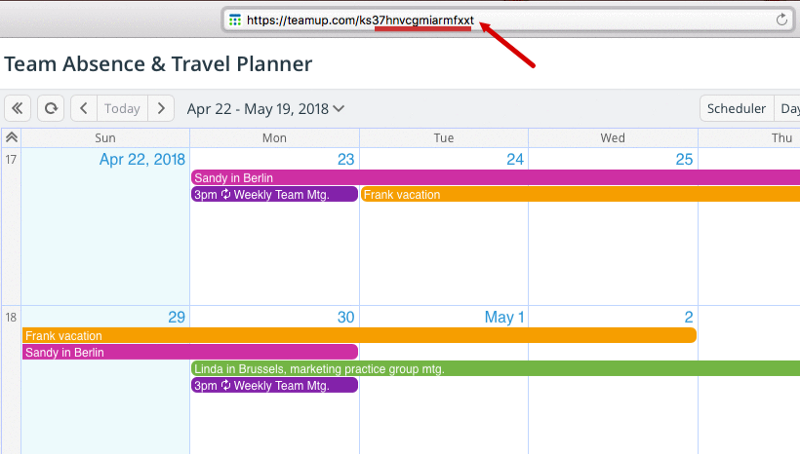Collapse calendar header with double up chevron
Screen dimensions: 800x454
point(11,137)
